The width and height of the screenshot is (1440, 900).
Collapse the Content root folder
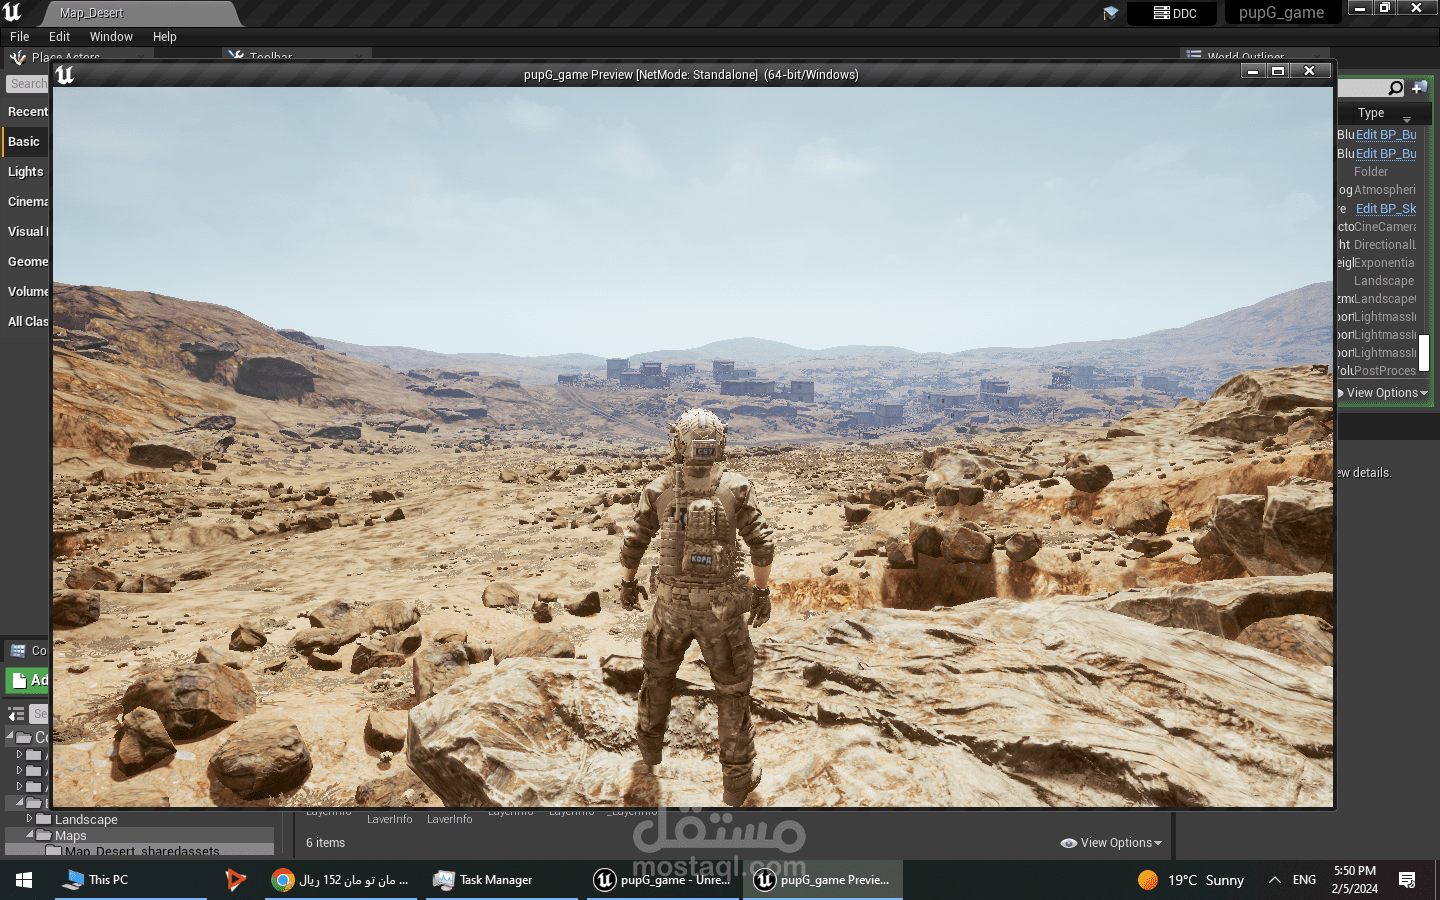10,736
